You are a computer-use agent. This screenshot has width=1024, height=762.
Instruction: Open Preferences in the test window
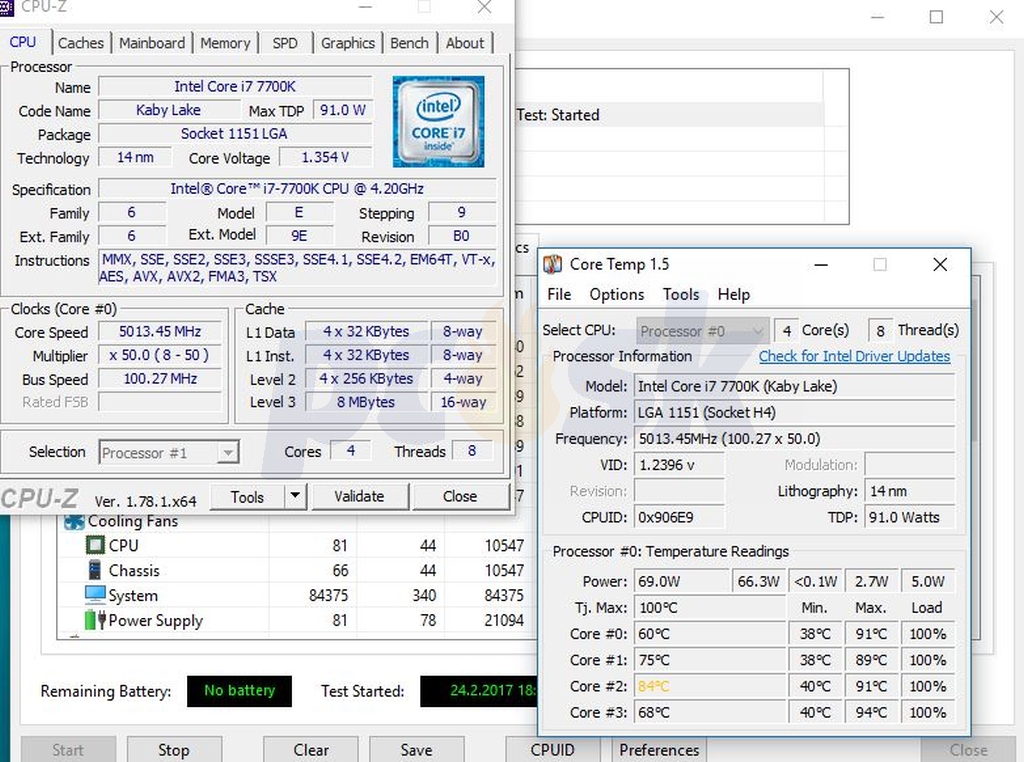(x=659, y=750)
